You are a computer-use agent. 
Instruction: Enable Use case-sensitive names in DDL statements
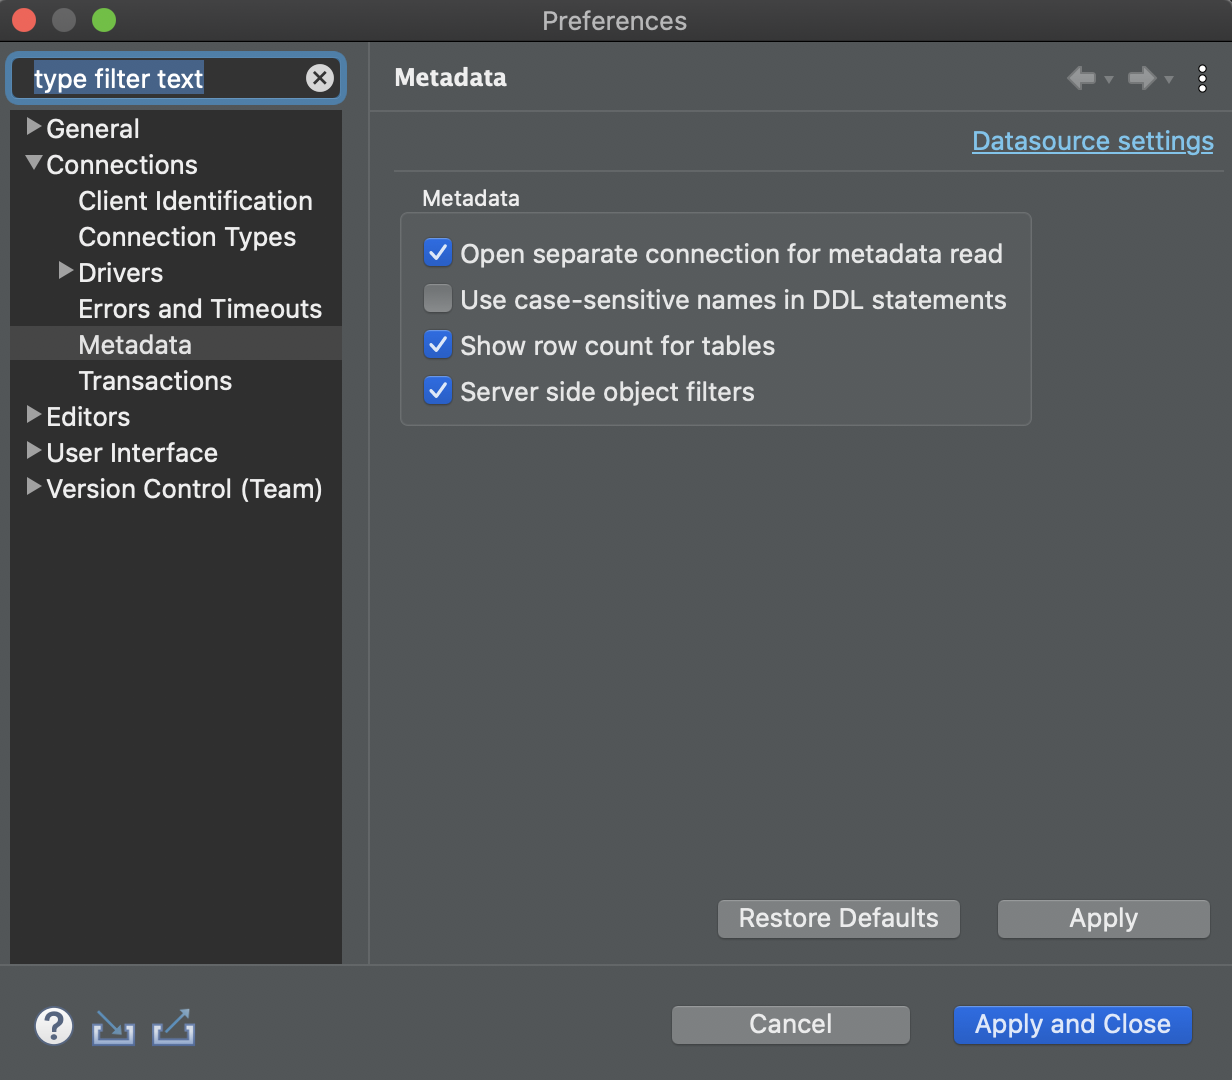click(437, 298)
